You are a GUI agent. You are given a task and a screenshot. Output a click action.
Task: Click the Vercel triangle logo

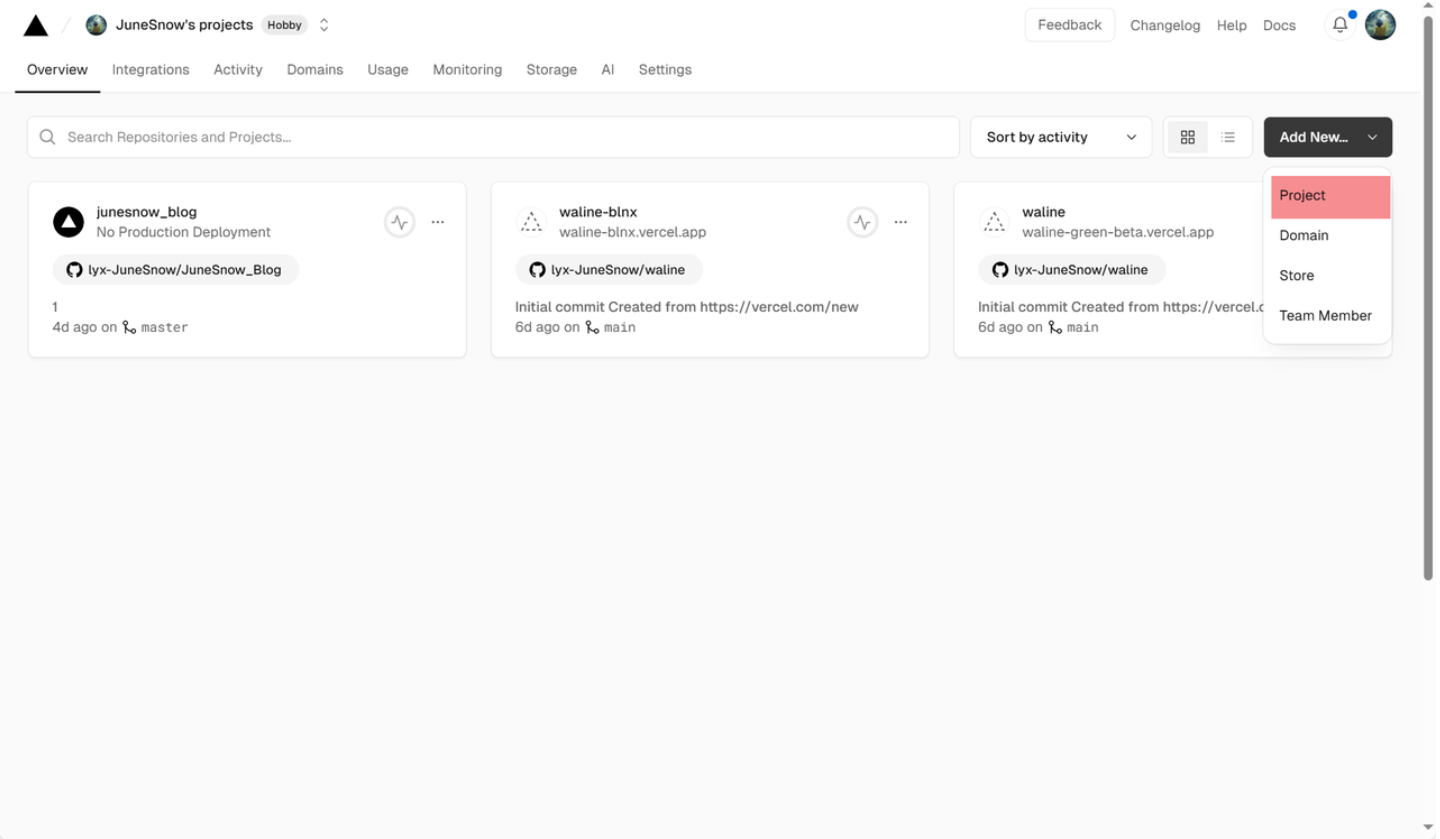(x=36, y=25)
